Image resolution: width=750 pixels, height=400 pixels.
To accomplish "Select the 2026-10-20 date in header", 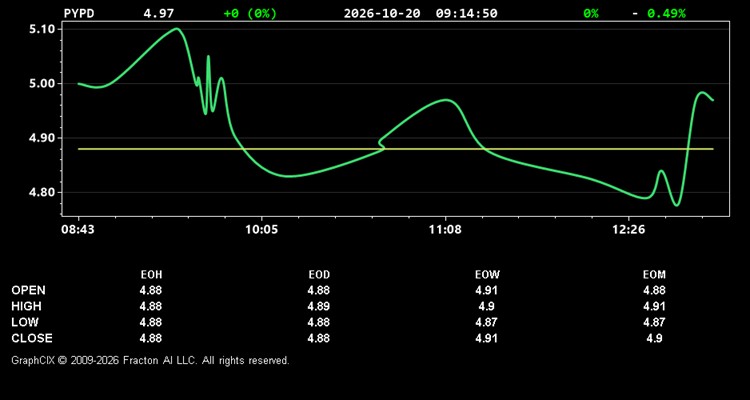I will (x=382, y=13).
